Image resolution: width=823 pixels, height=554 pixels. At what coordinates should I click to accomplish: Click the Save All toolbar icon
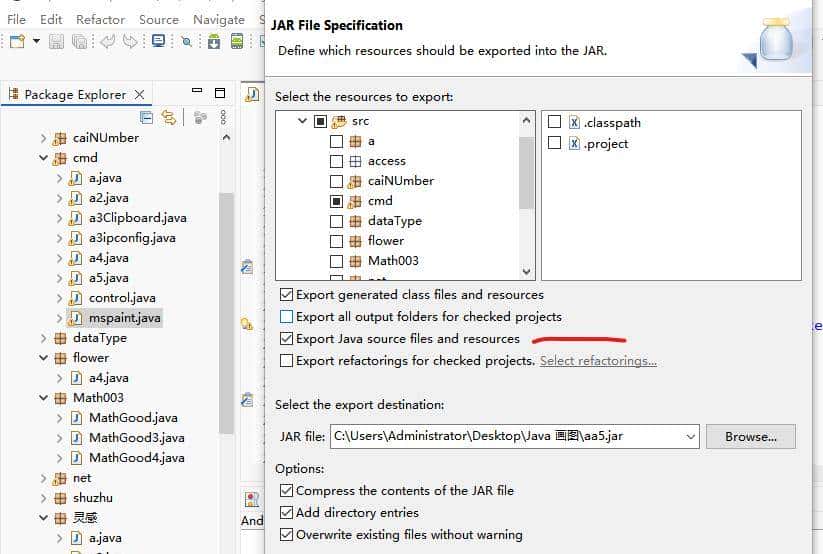[79, 41]
